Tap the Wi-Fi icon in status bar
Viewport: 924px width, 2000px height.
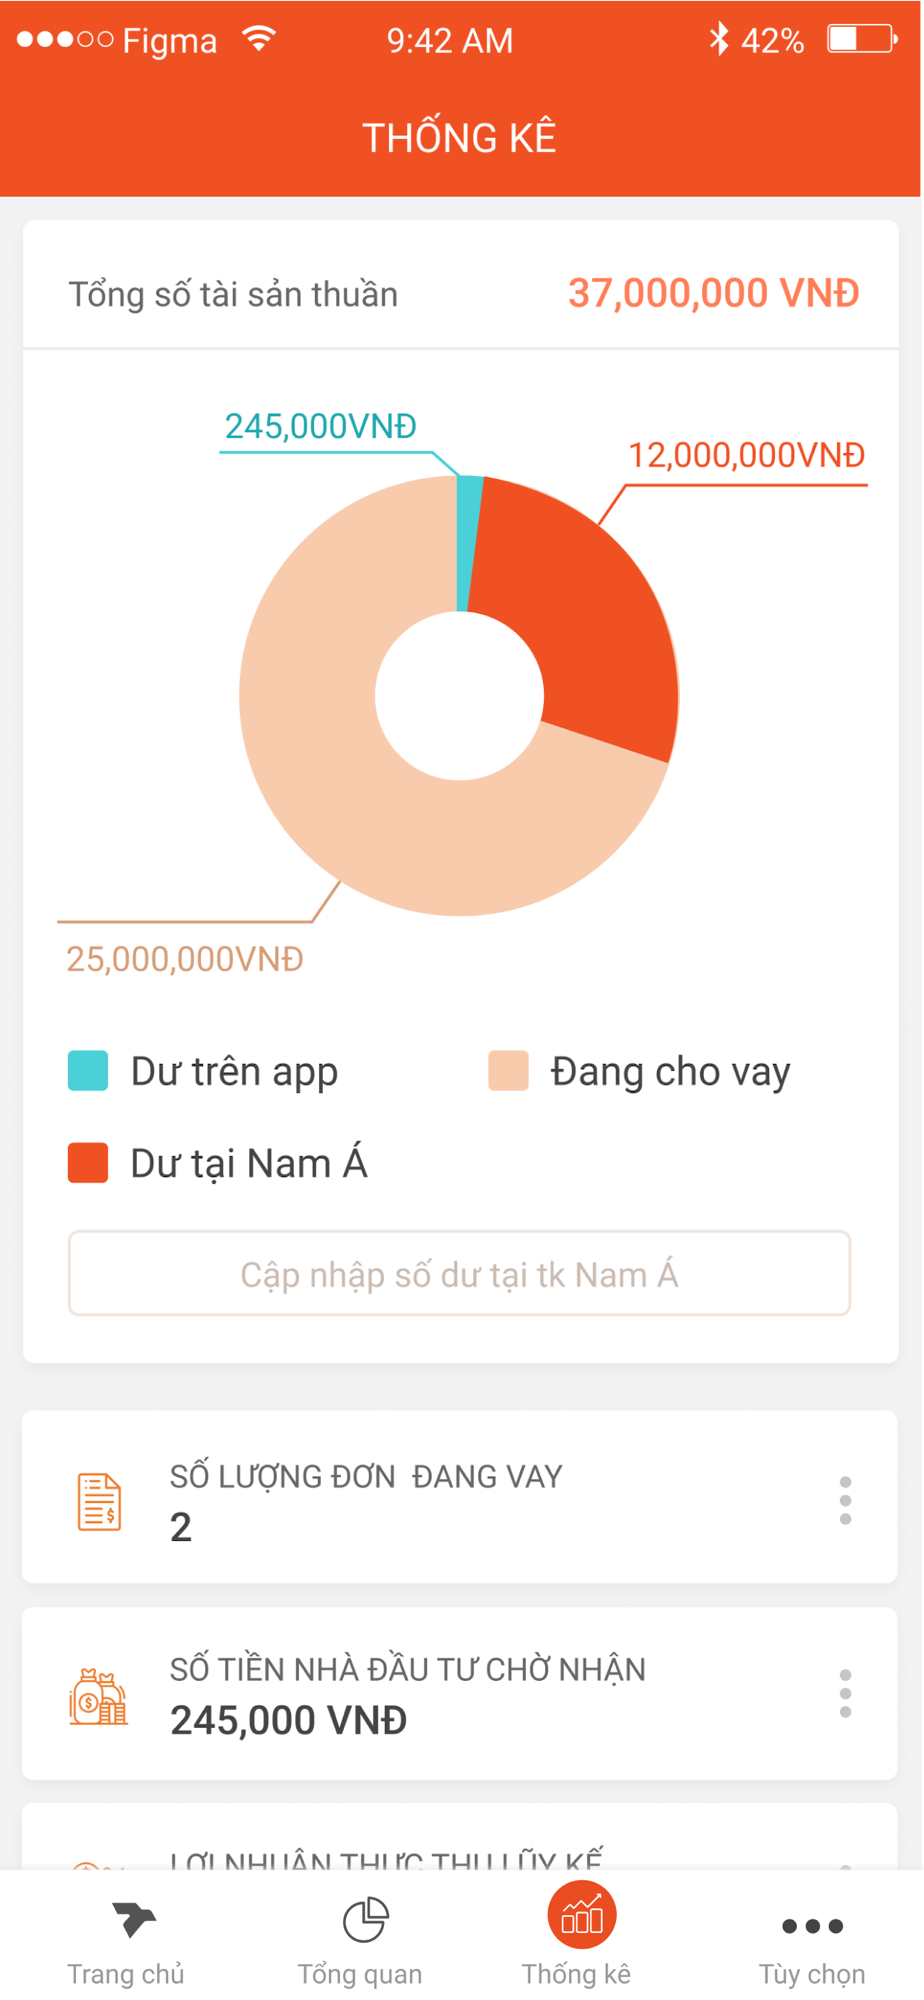pyautogui.click(x=259, y=39)
